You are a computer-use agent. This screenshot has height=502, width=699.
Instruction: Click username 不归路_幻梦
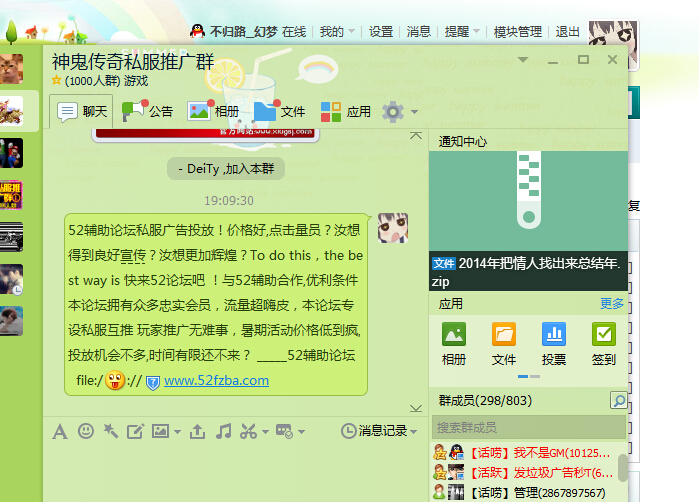click(x=244, y=32)
